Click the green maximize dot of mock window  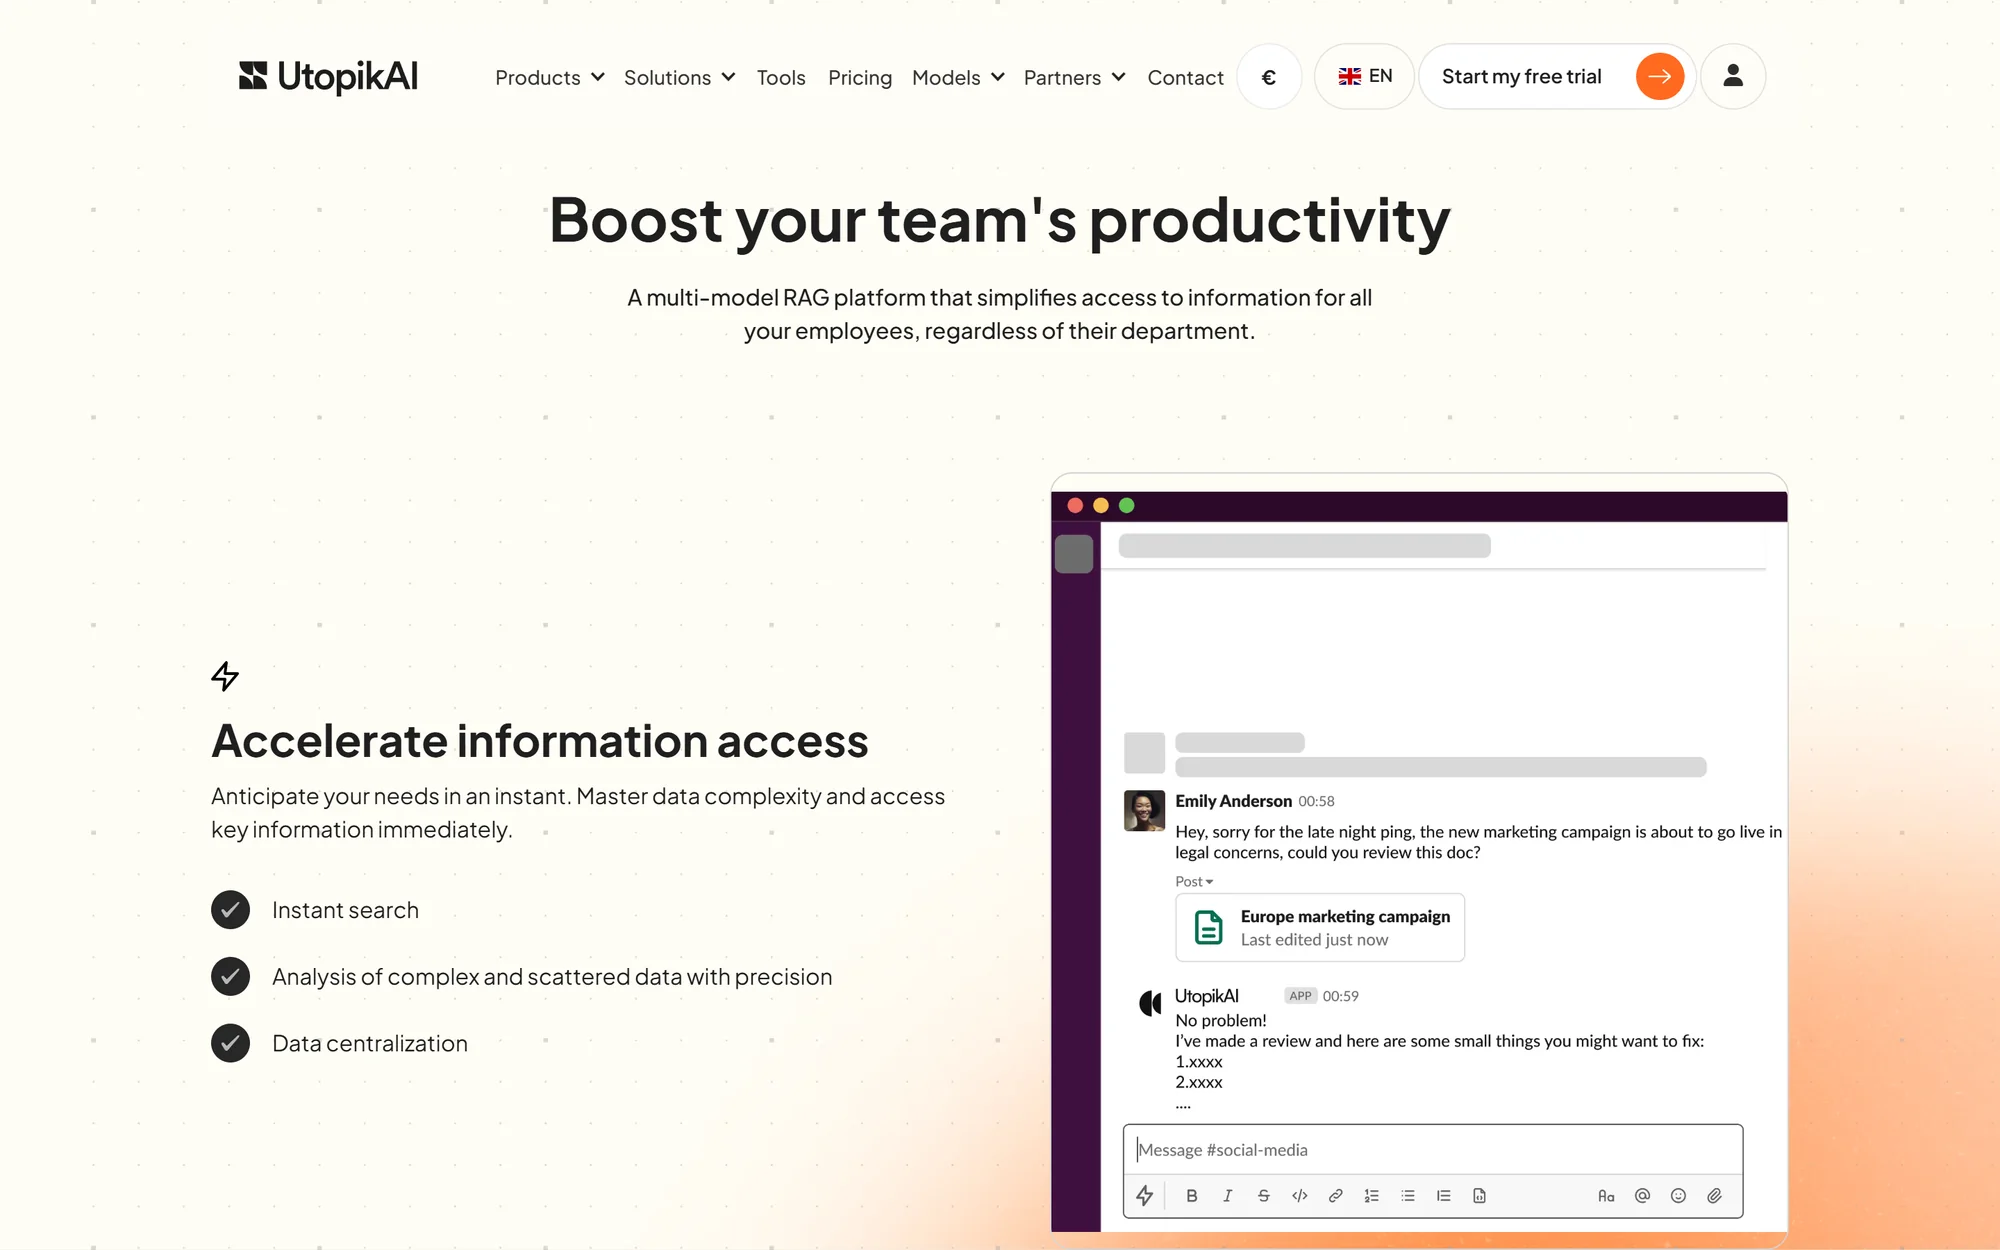click(x=1127, y=505)
